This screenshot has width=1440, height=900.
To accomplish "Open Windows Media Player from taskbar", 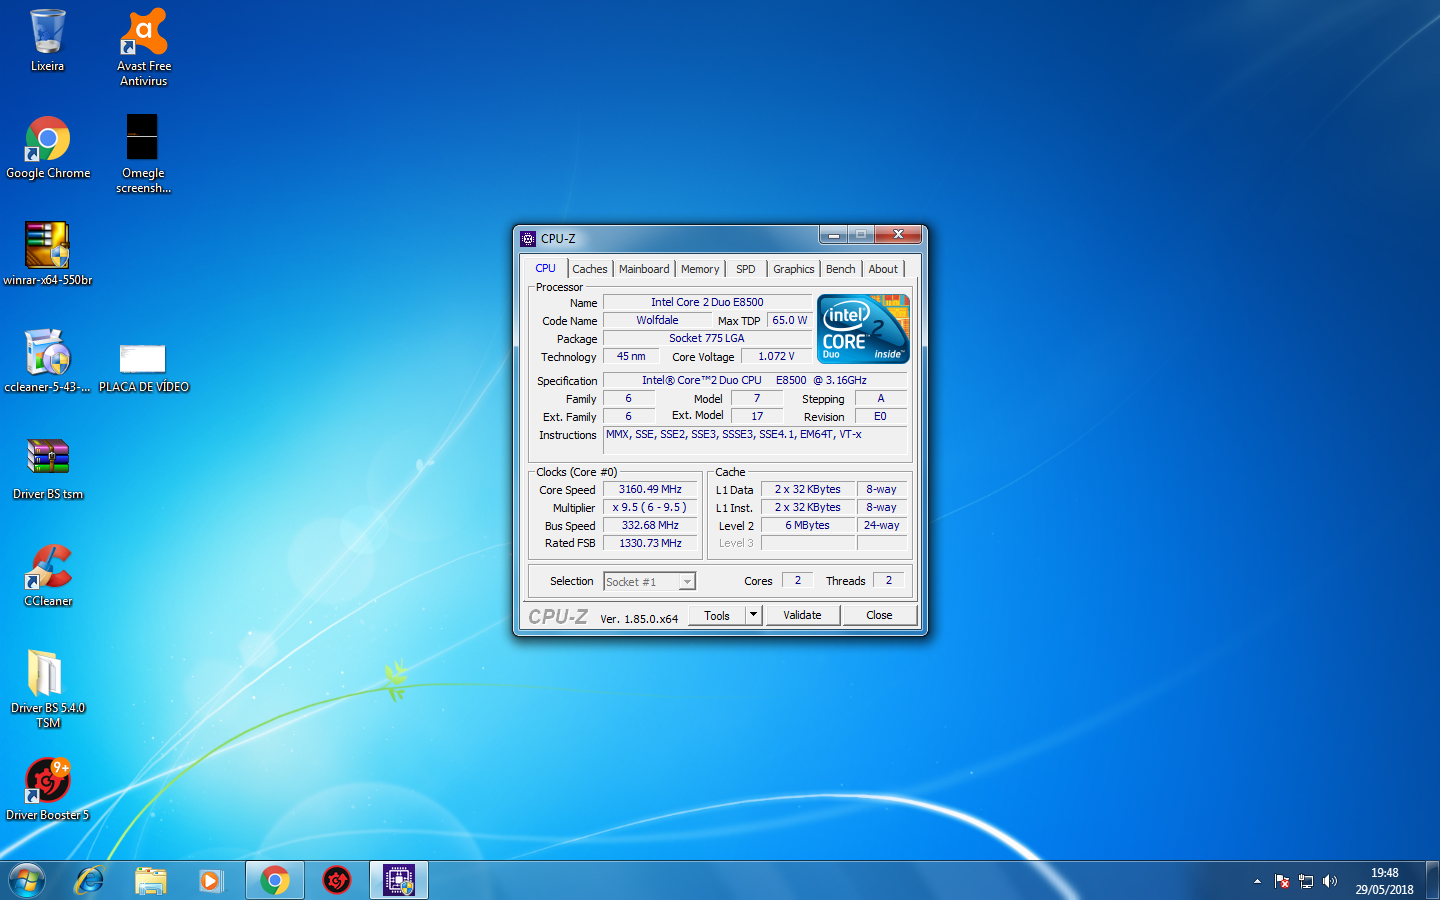I will (211, 881).
